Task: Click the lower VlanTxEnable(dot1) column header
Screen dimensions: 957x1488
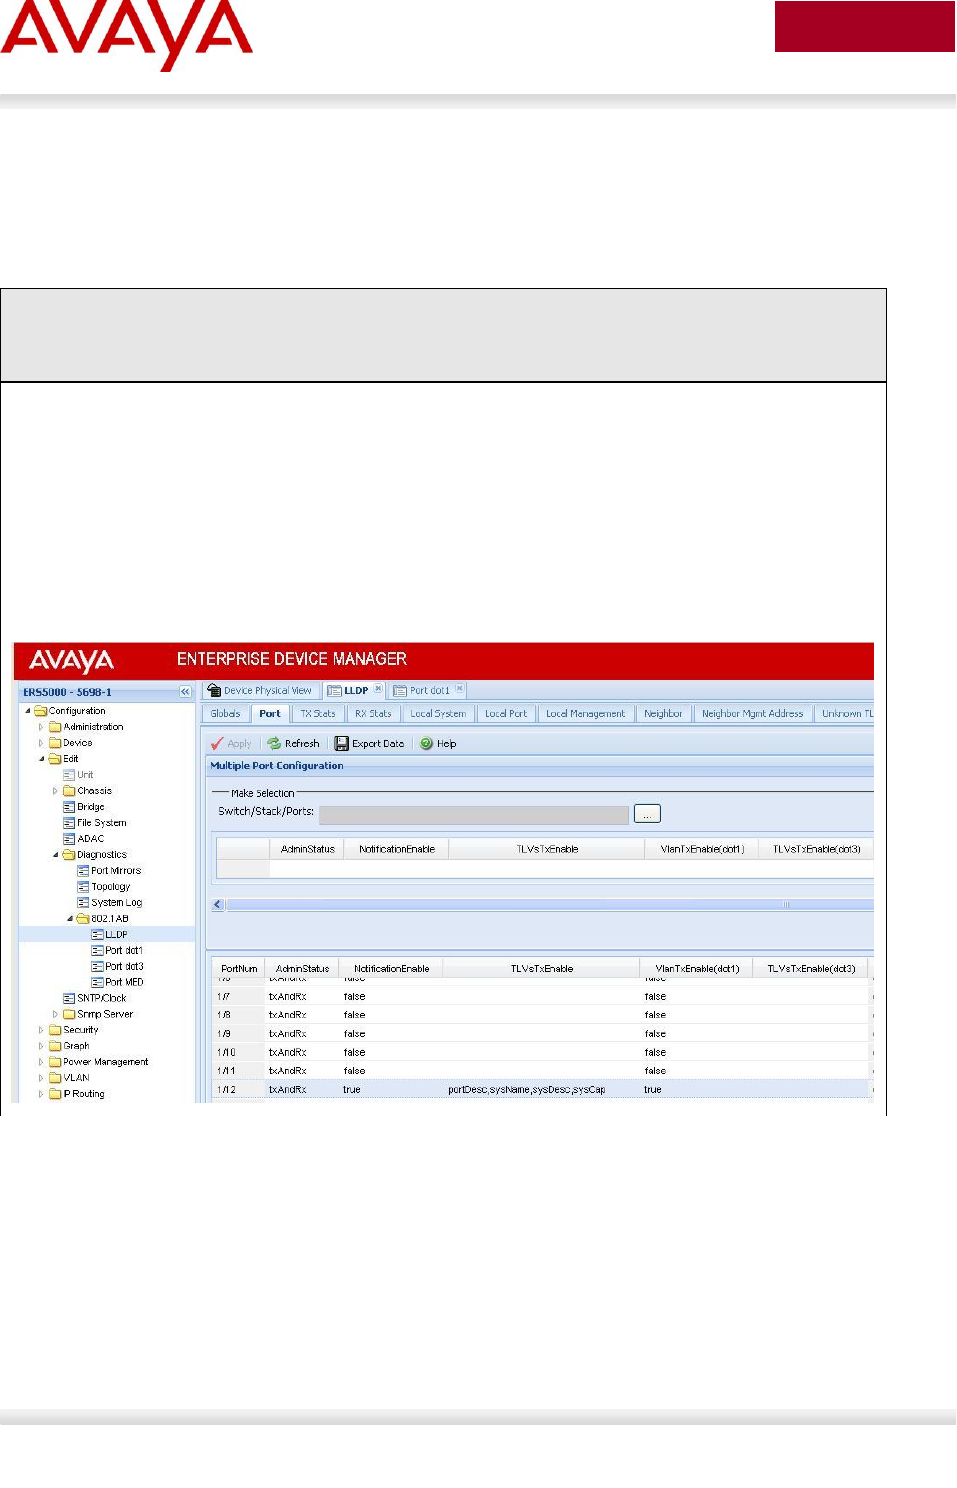Action: (697, 968)
